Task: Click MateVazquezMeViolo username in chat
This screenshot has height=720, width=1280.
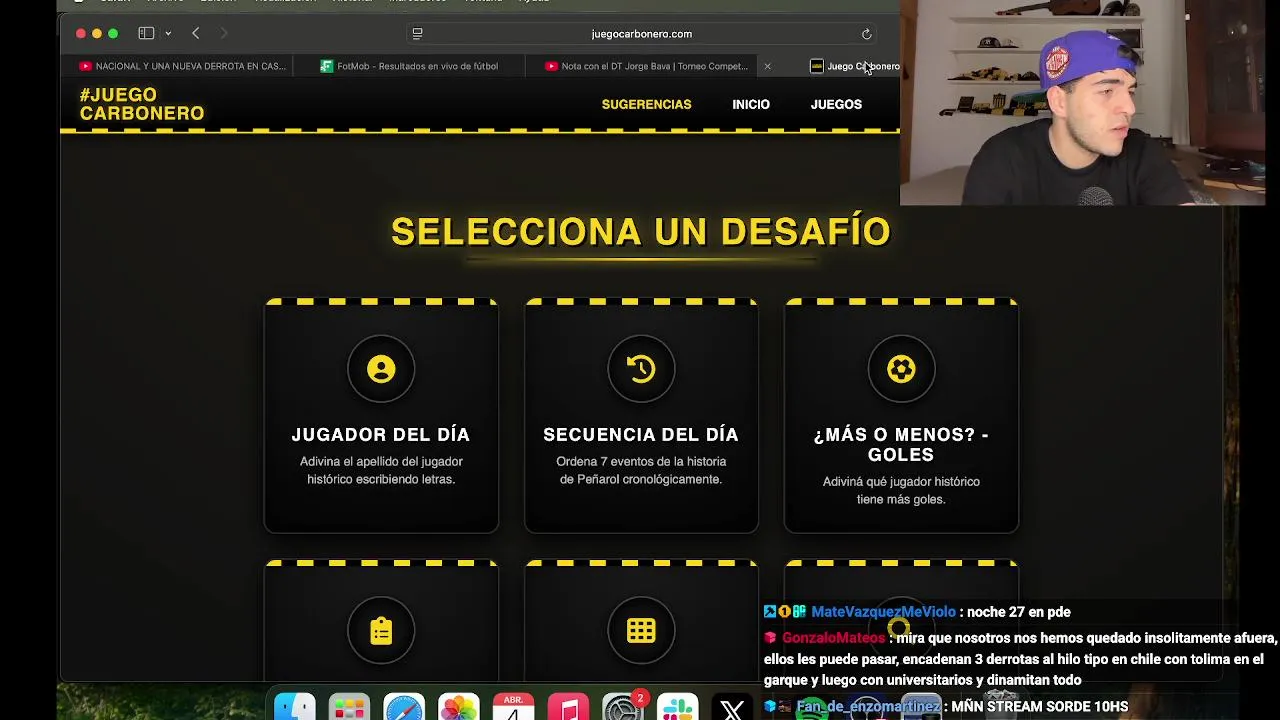Action: 883,612
